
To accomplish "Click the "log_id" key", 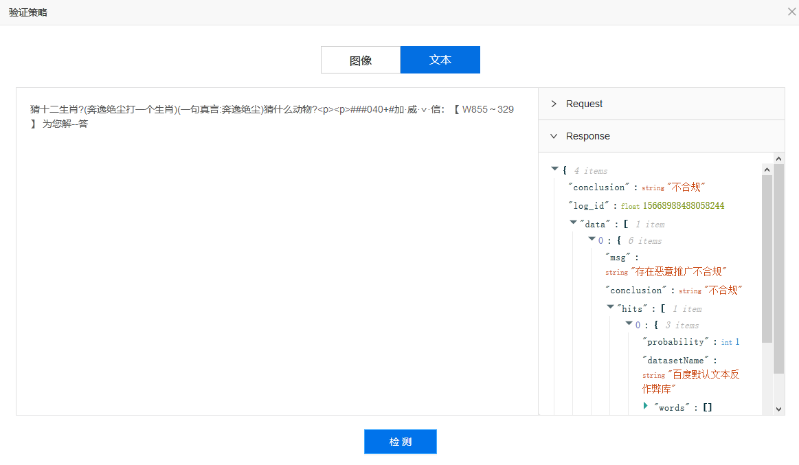I will (x=589, y=206).
